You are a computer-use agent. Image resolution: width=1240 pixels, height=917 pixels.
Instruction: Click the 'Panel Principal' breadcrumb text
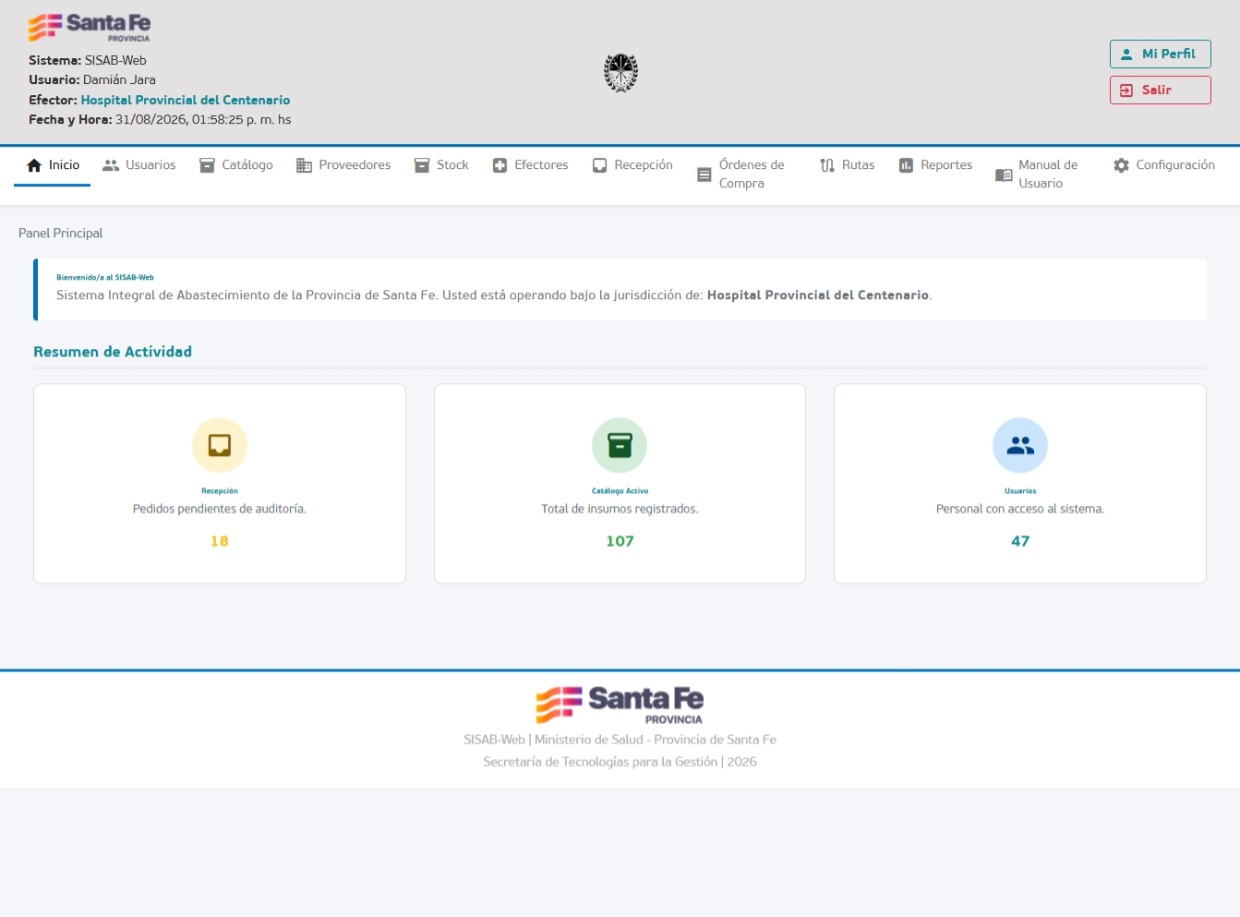click(61, 233)
